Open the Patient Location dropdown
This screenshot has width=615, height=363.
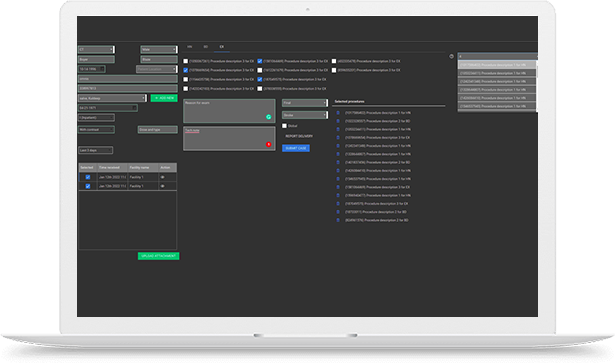[156, 69]
